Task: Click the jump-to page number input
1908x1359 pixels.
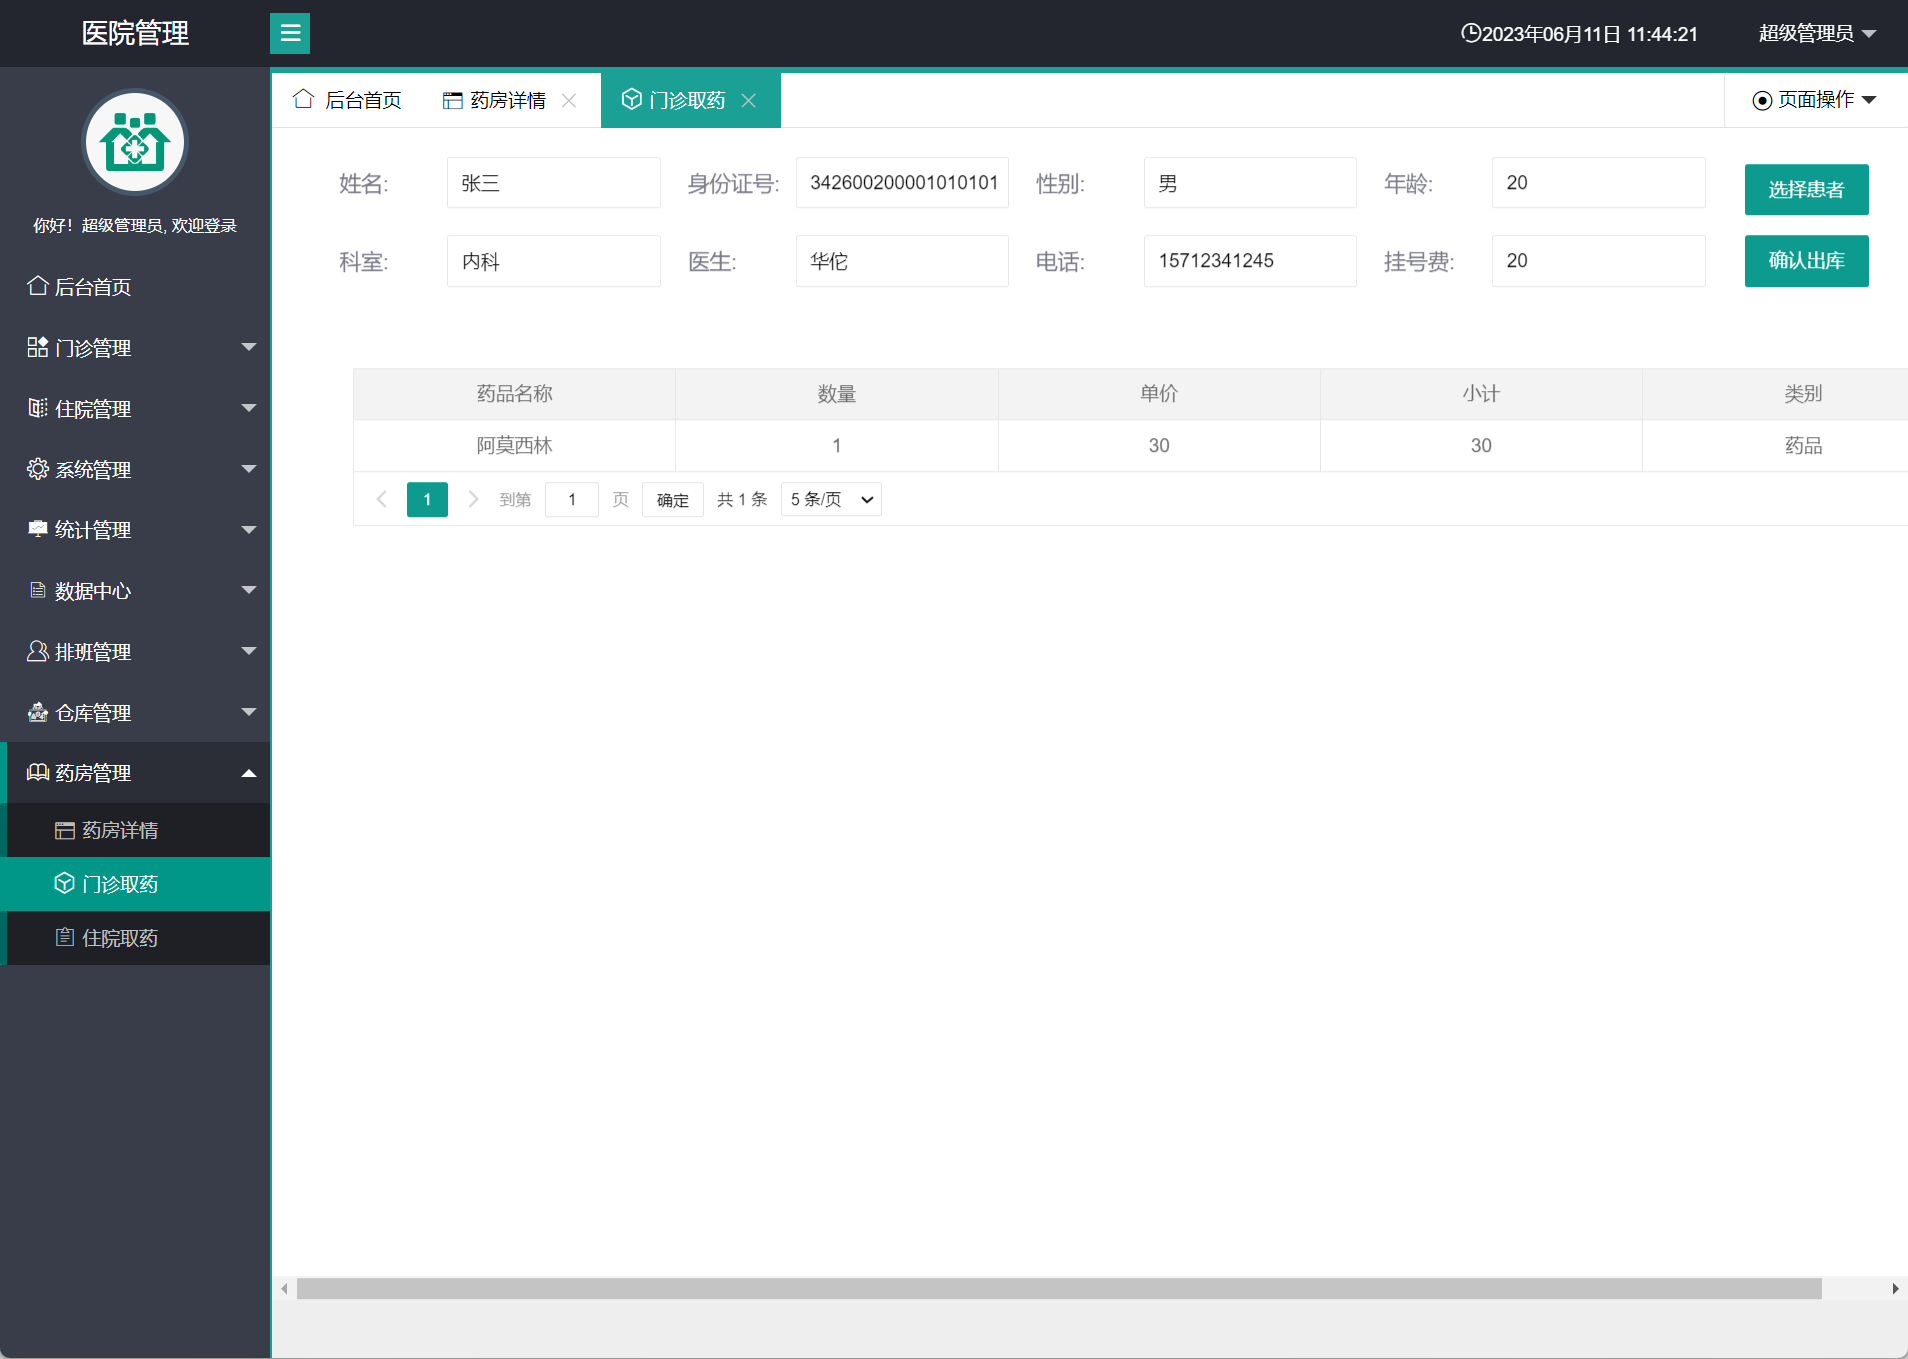Action: tap(572, 499)
